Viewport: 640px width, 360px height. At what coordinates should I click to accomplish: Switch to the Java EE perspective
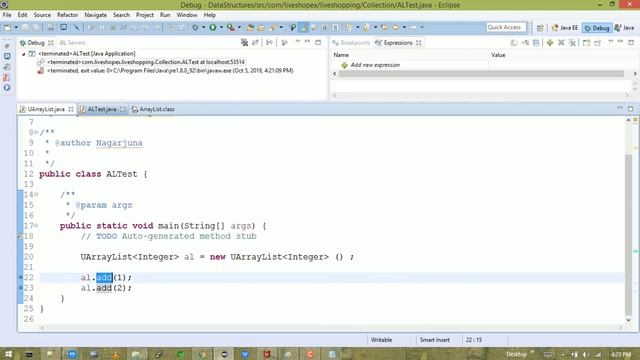point(564,28)
